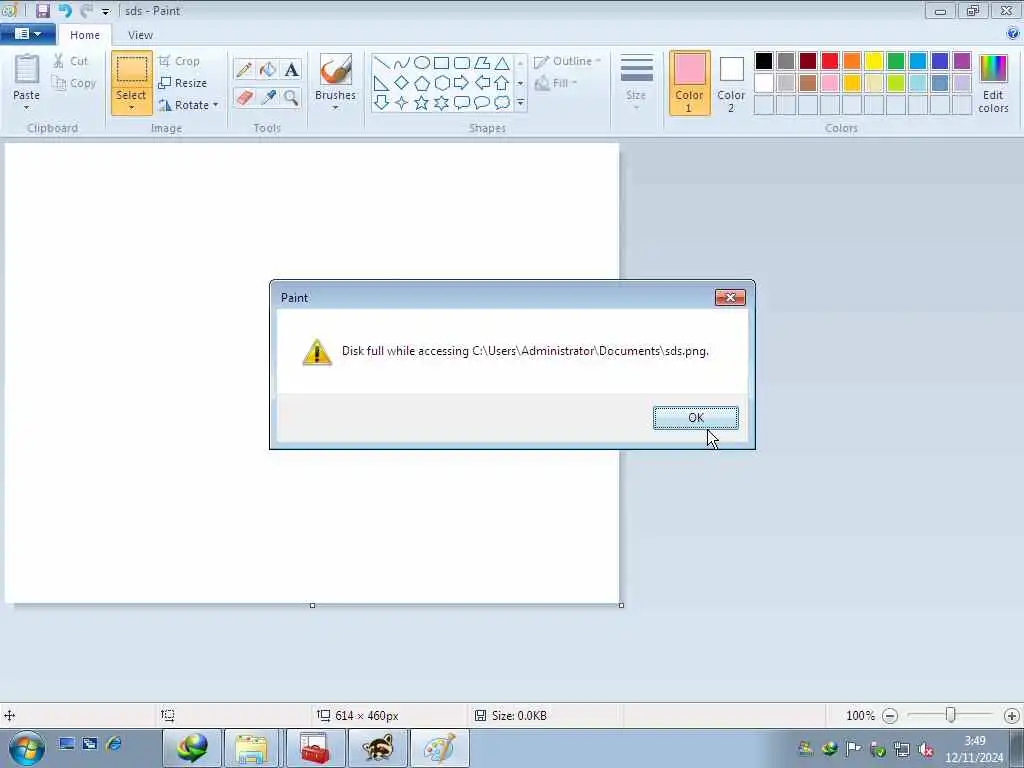This screenshot has height=768, width=1024.
Task: Open the Size line thickness dropdown
Action: 636,80
